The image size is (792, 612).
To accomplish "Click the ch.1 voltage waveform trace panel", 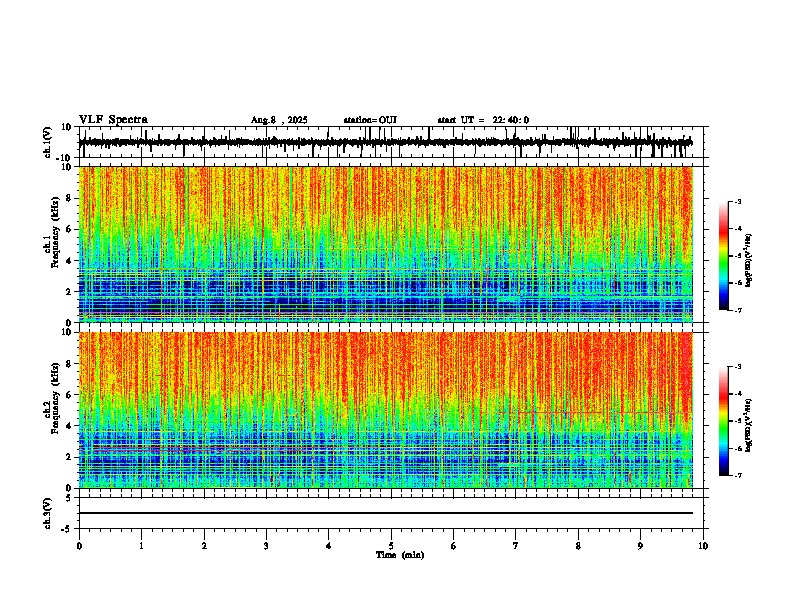I will click(390, 142).
